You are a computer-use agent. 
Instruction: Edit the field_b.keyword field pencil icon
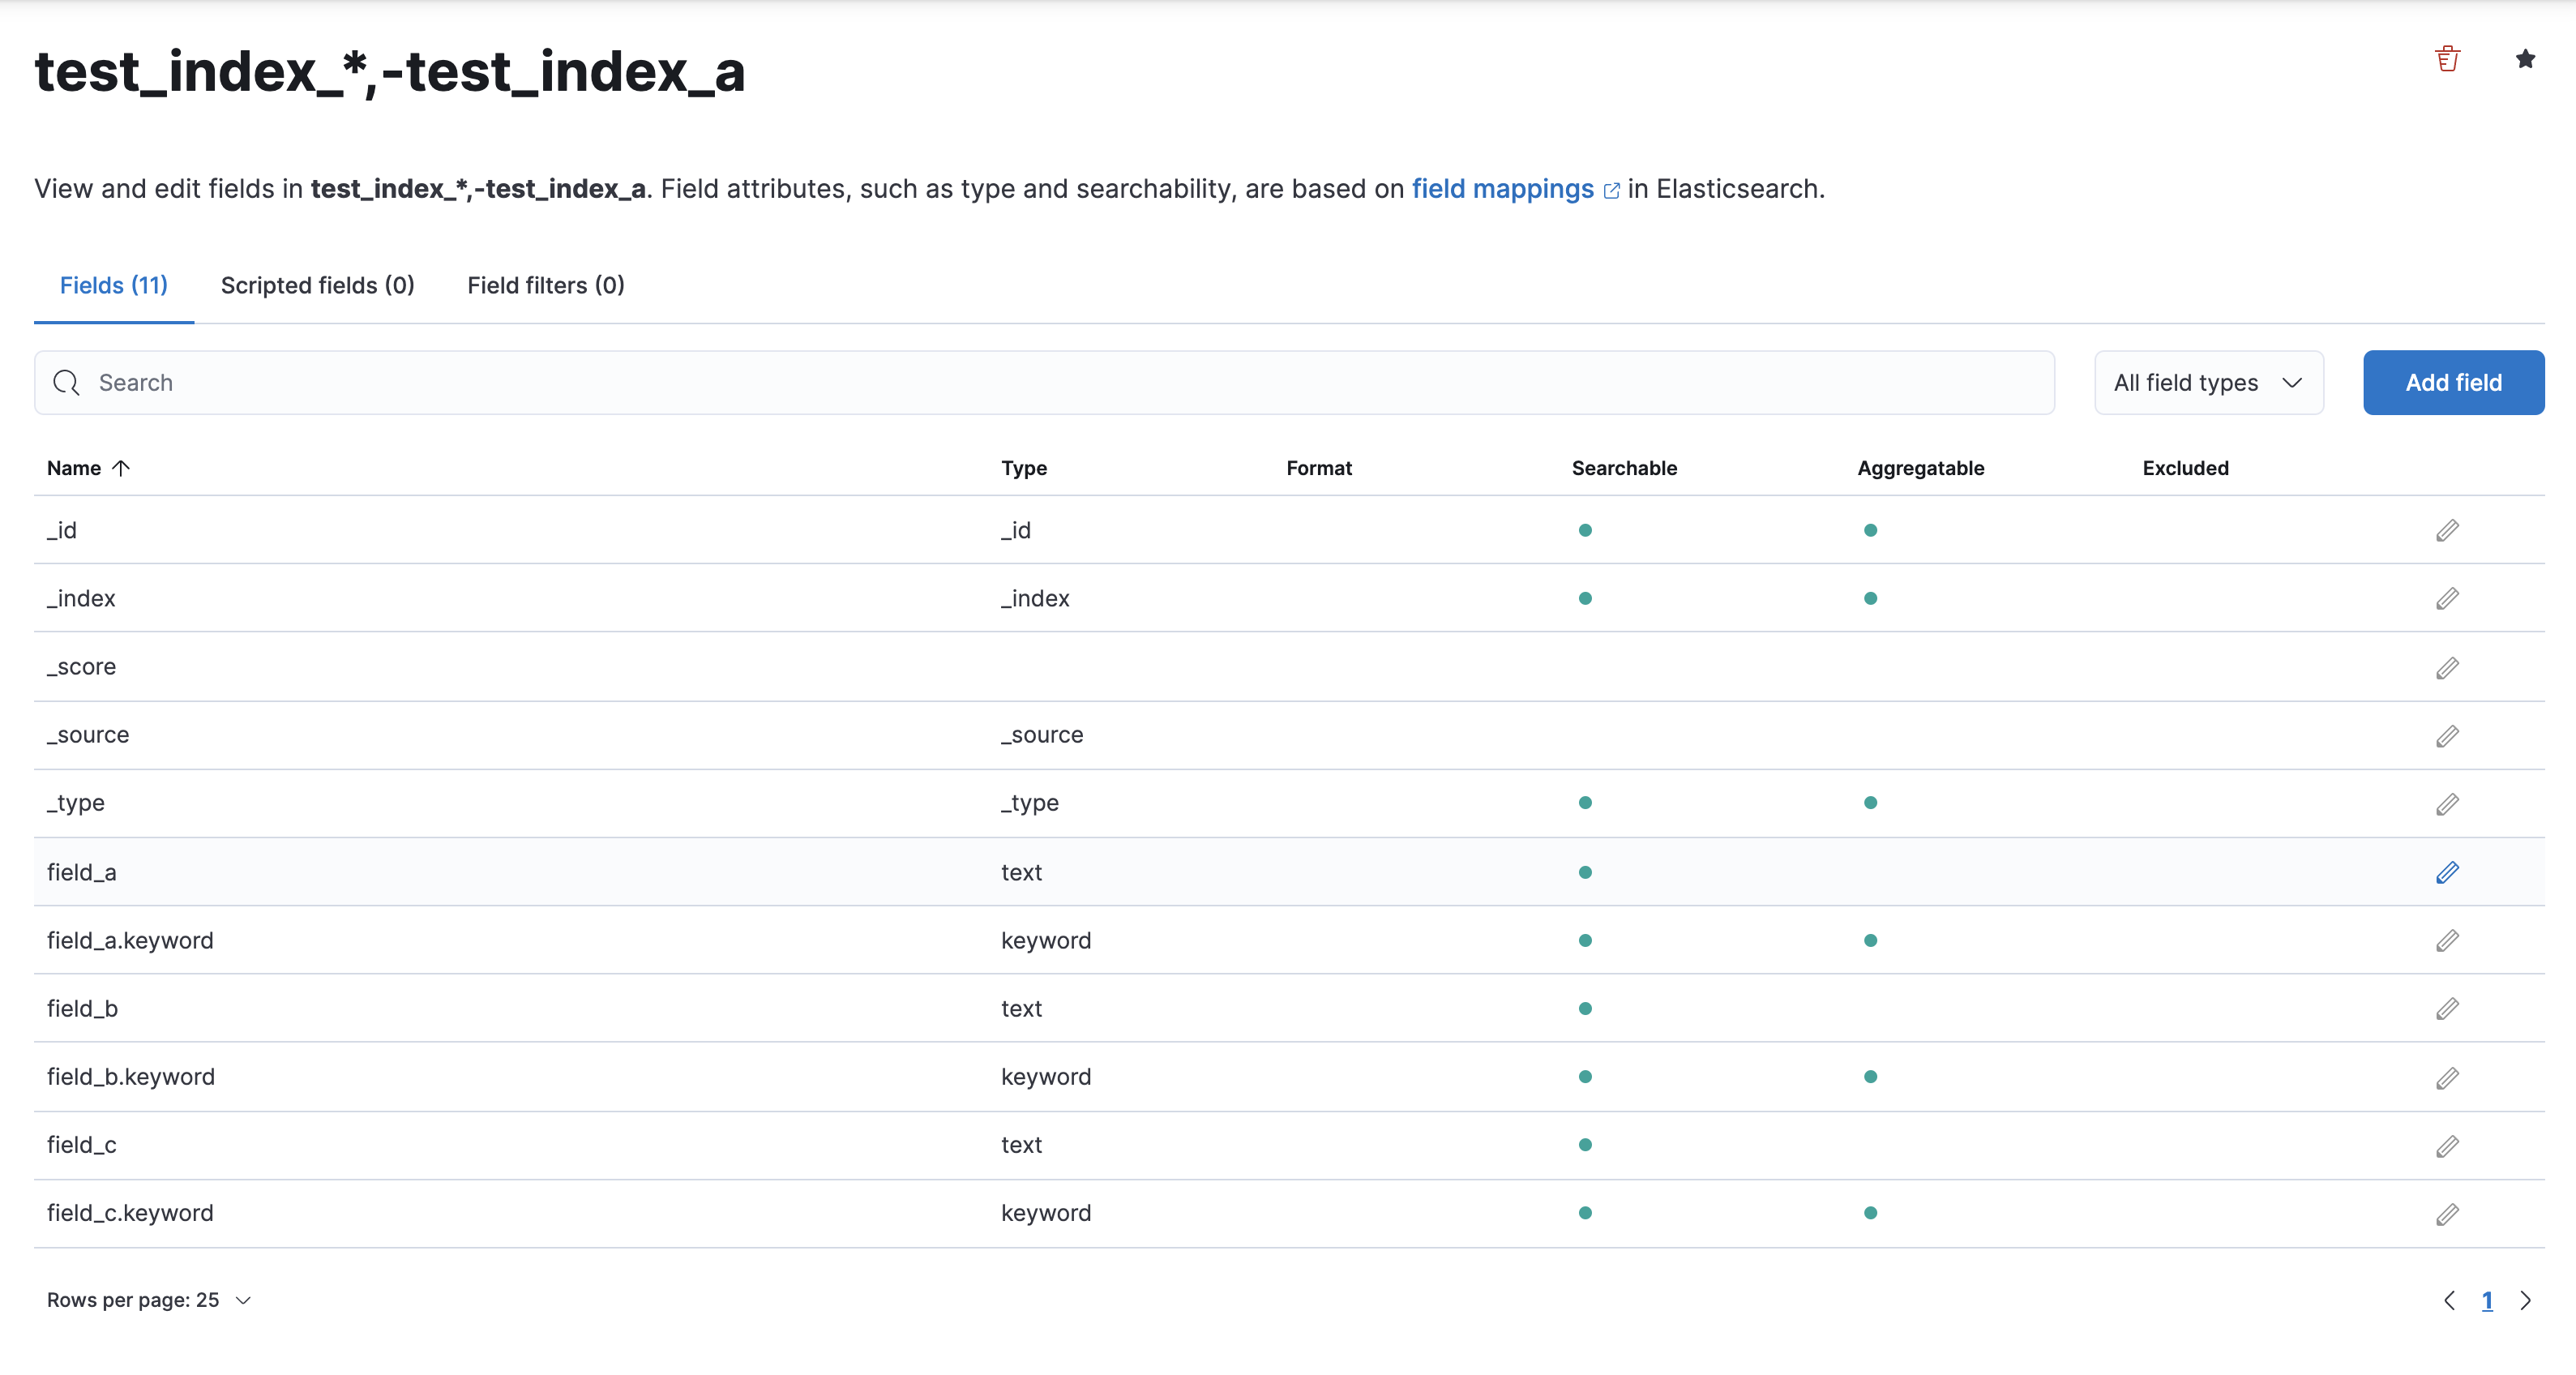point(2448,1077)
